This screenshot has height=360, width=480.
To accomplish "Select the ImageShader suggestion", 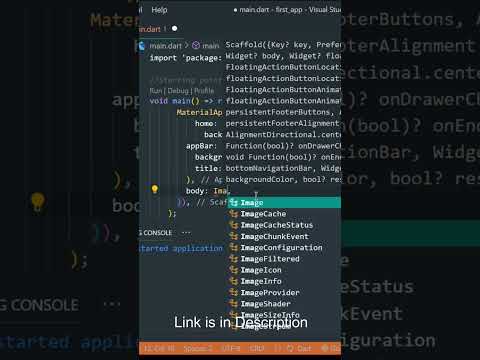I will (284, 304).
